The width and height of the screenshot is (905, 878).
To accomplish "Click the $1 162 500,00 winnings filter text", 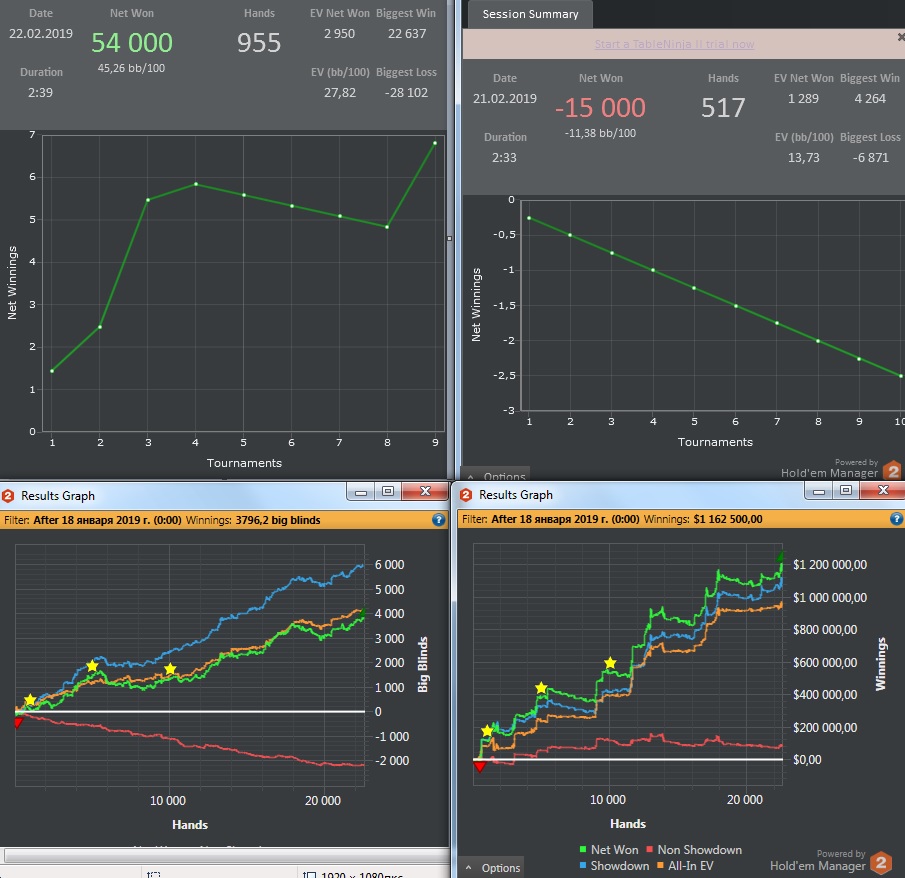I will tap(728, 519).
